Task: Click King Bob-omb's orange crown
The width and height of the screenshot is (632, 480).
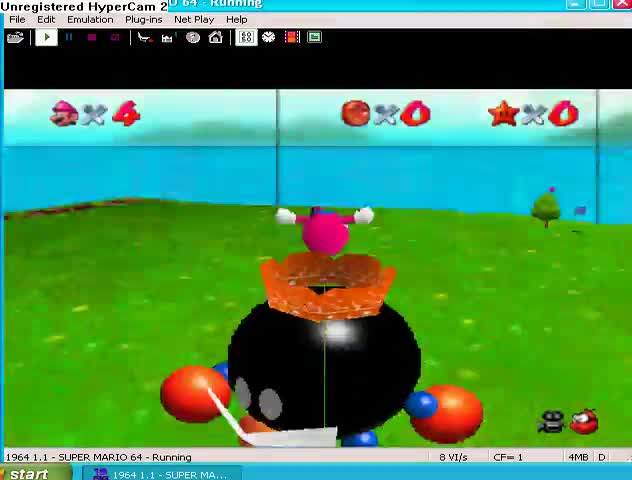Action: pyautogui.click(x=327, y=285)
